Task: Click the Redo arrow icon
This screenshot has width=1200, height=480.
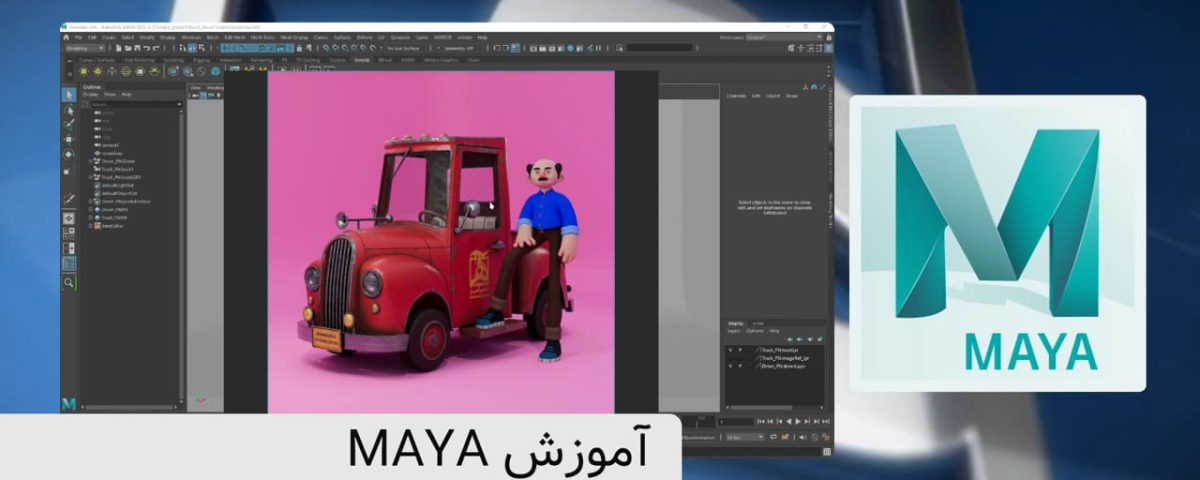Action: (156, 48)
